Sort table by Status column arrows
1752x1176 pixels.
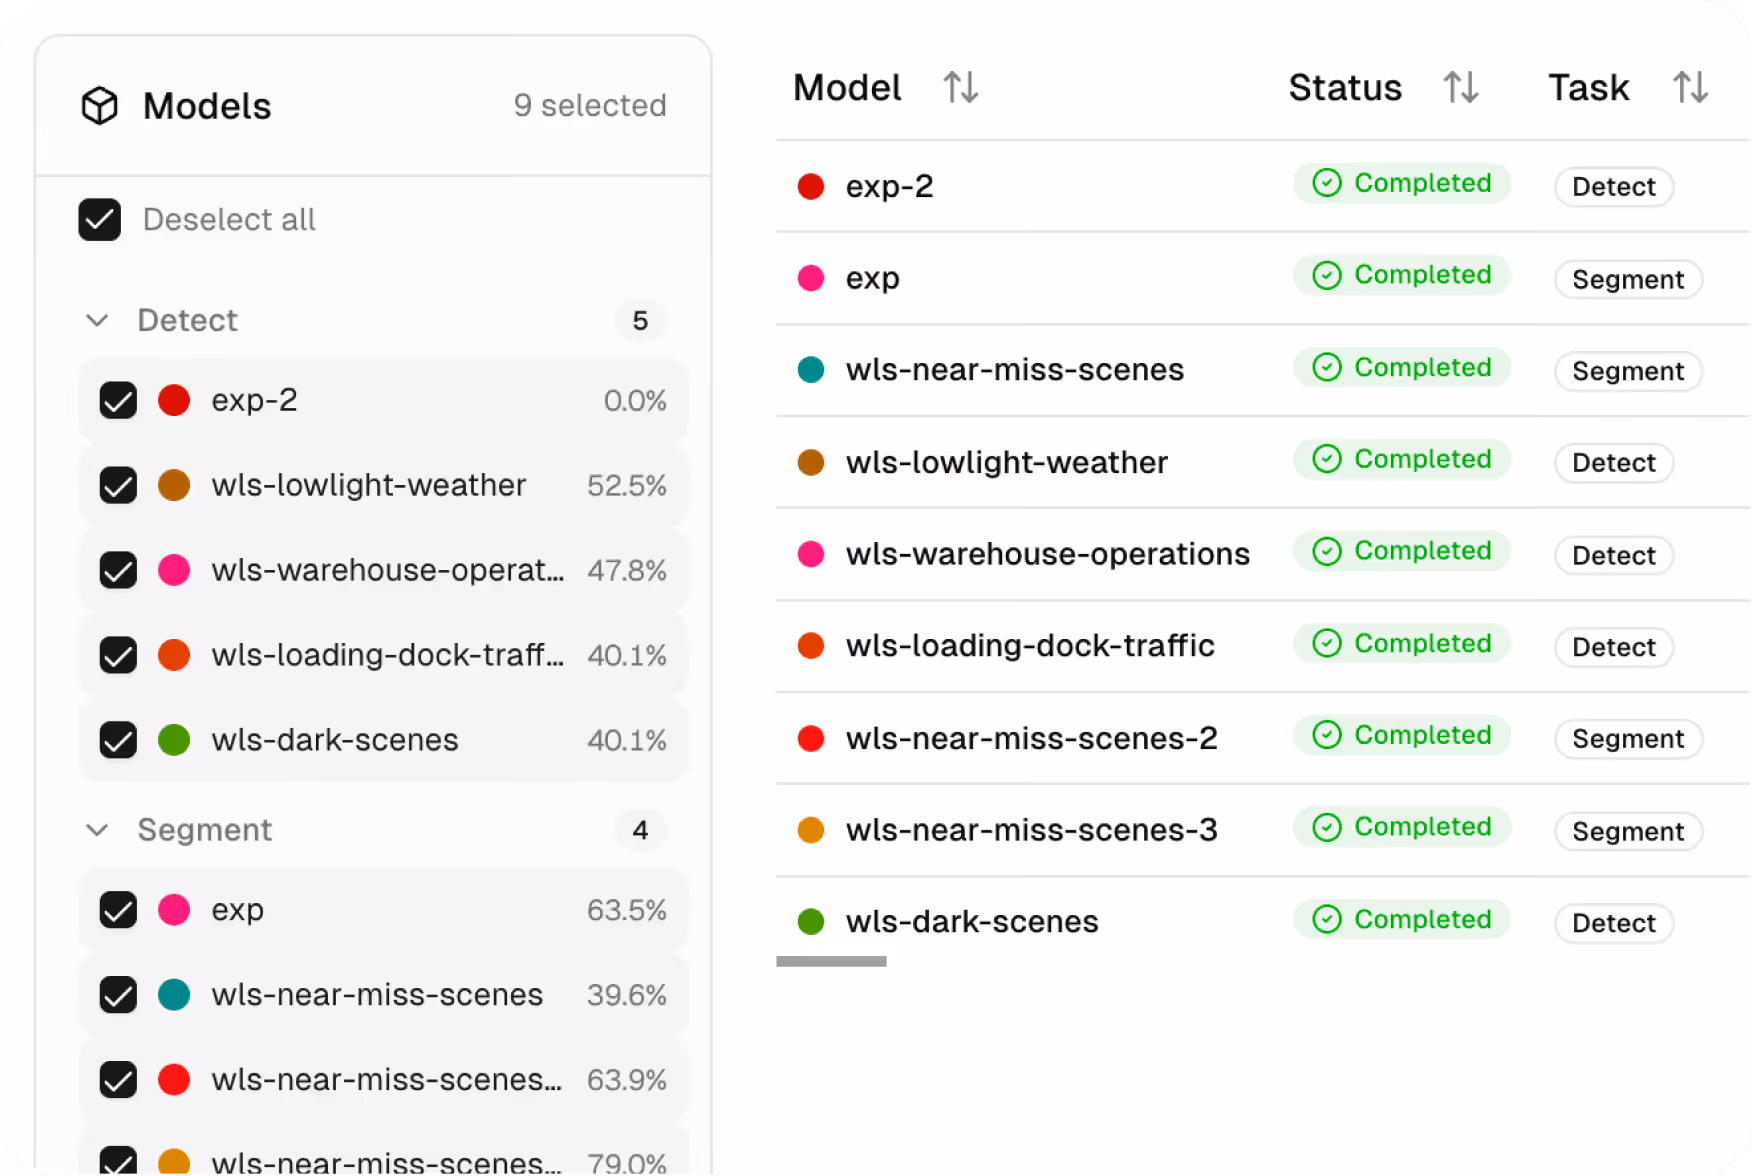[1461, 87]
